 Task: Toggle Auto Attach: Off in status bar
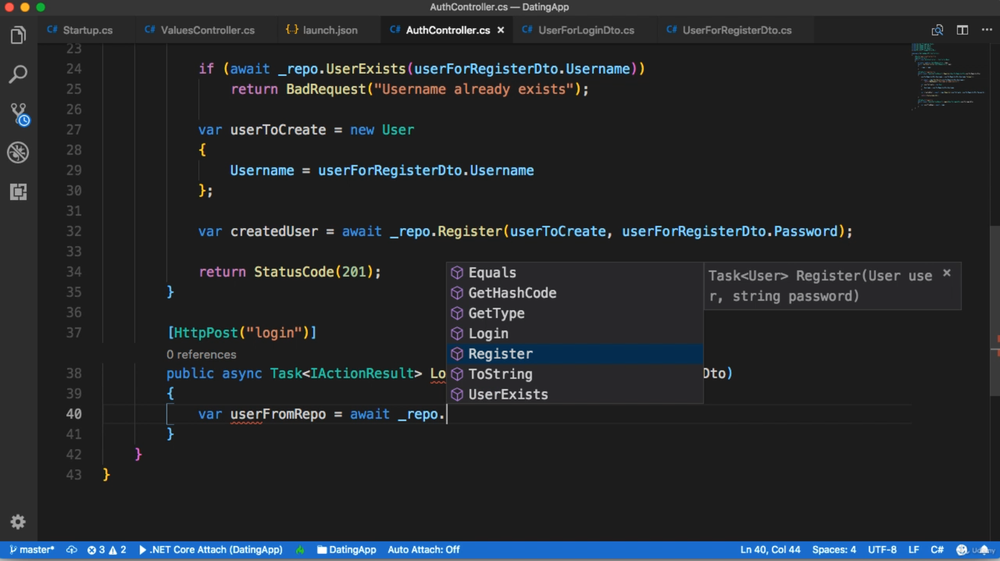coord(423,550)
